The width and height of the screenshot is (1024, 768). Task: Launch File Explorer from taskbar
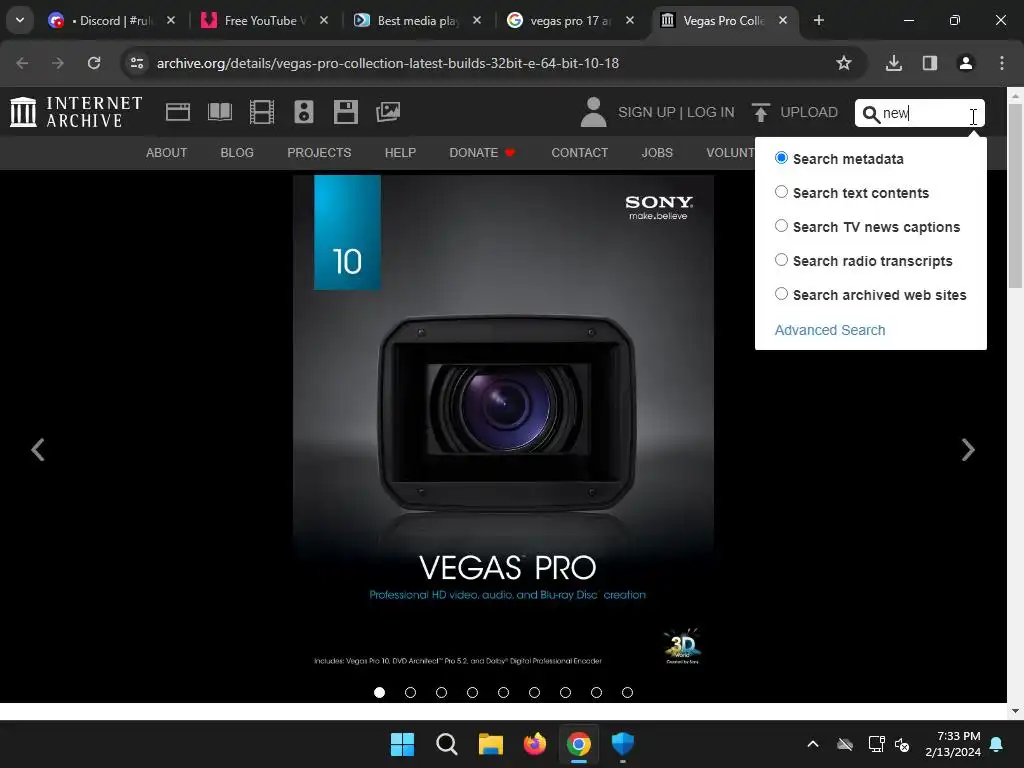pyautogui.click(x=490, y=744)
